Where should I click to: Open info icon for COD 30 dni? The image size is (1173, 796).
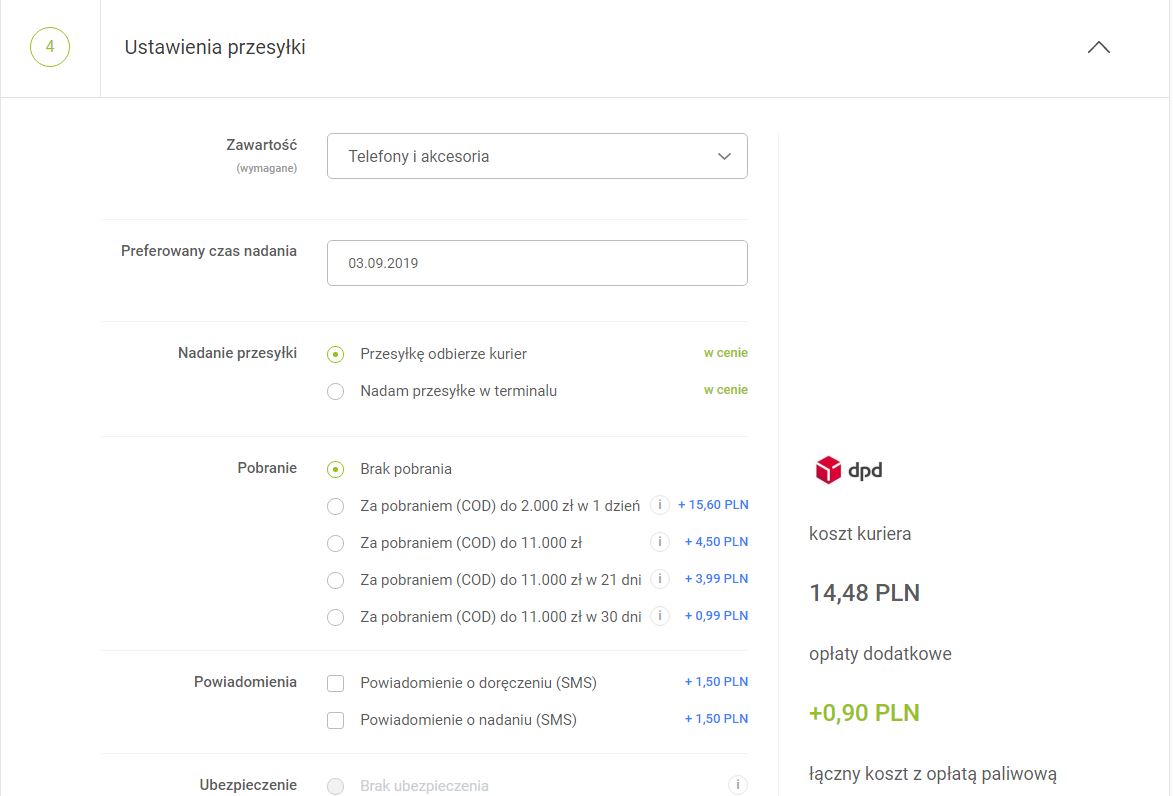pyautogui.click(x=659, y=616)
